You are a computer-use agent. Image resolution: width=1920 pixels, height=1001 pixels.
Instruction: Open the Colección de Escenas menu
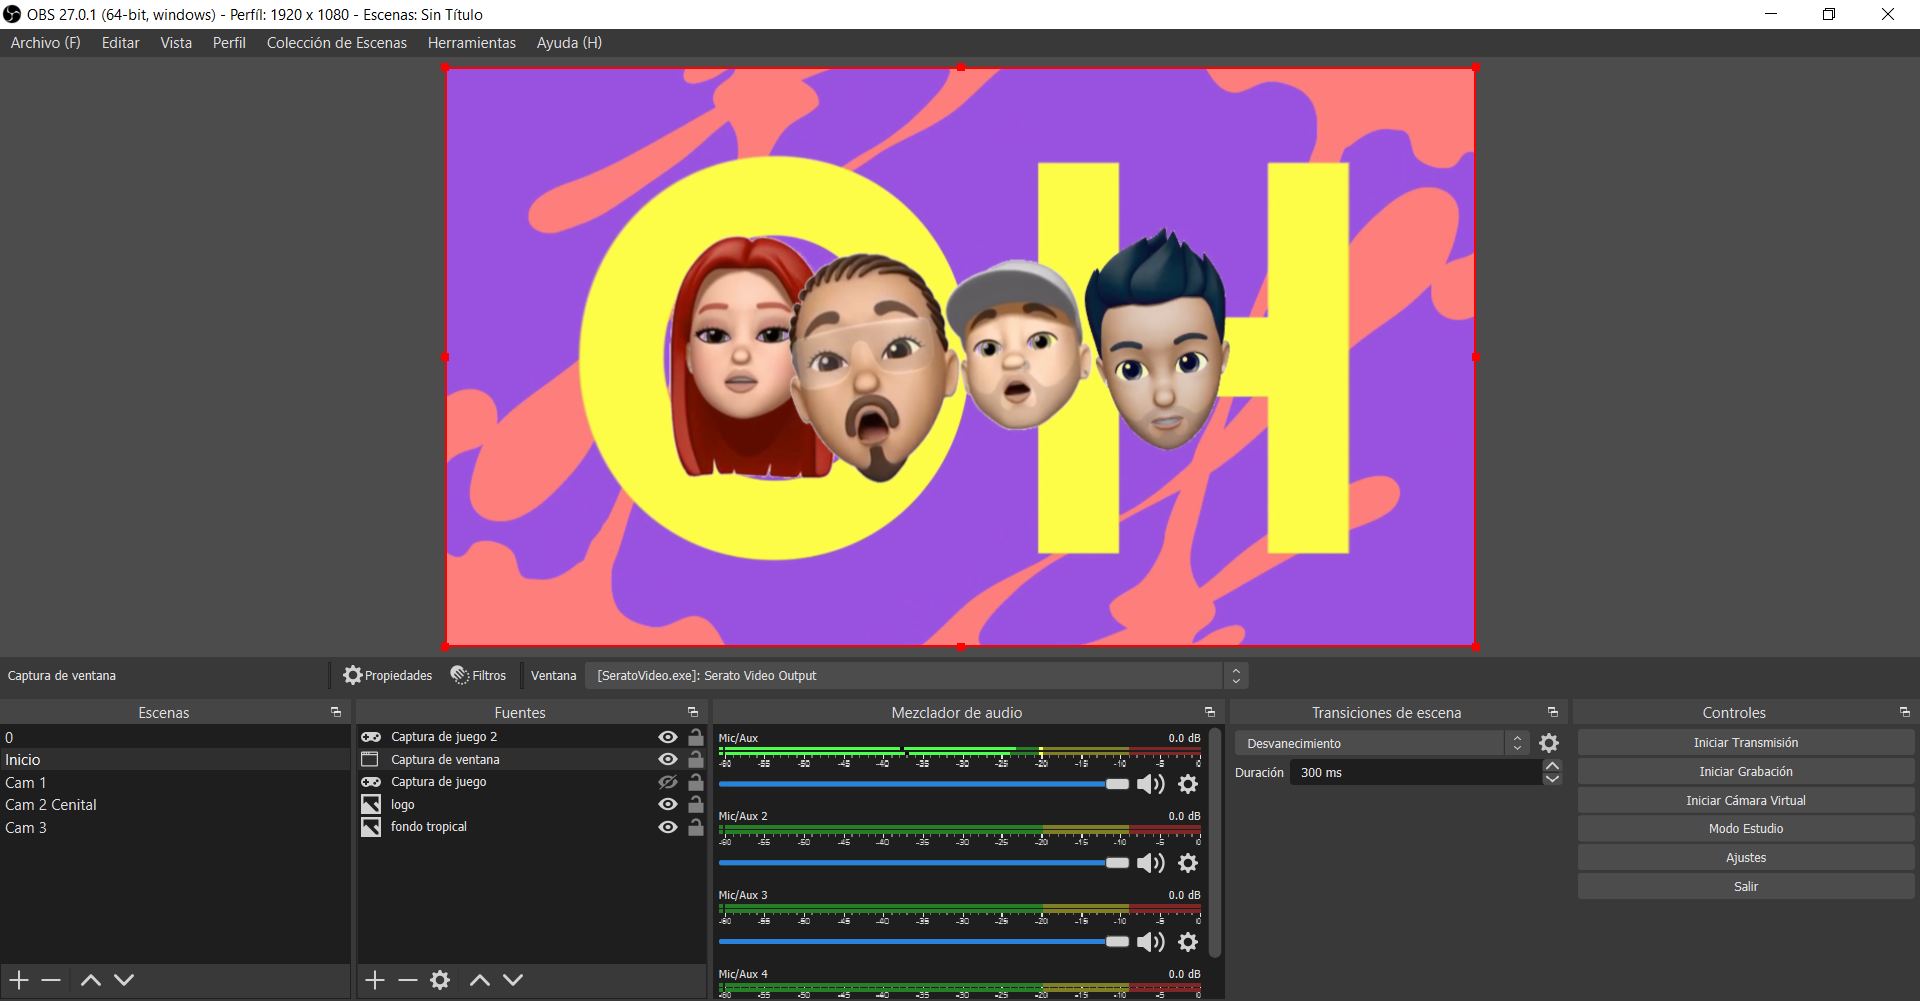click(336, 43)
